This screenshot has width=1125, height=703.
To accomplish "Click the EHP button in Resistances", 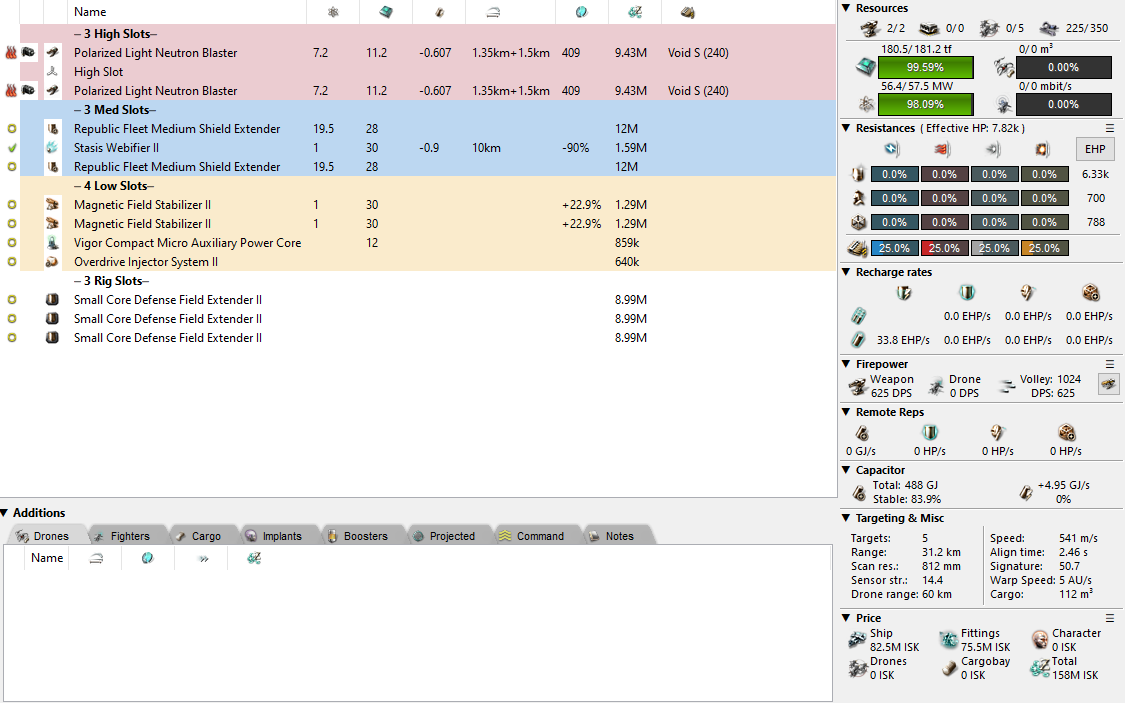I will click(x=1095, y=149).
